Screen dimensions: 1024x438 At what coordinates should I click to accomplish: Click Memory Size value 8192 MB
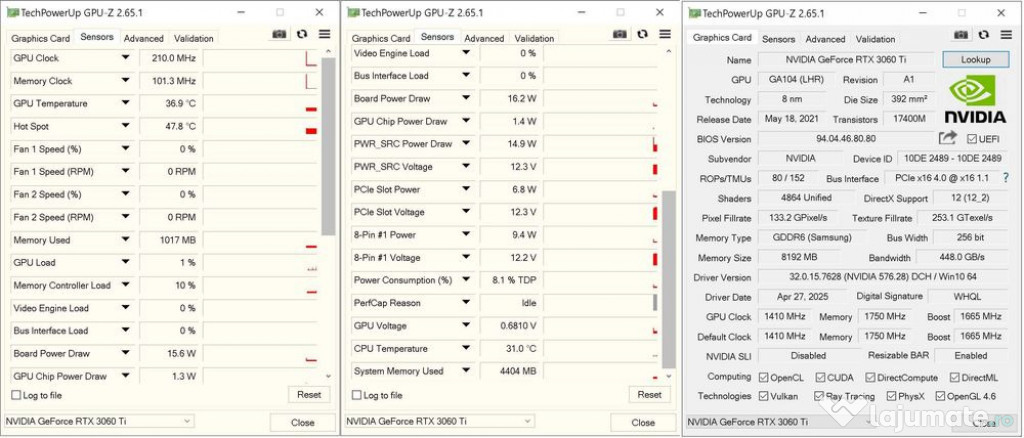click(x=799, y=257)
